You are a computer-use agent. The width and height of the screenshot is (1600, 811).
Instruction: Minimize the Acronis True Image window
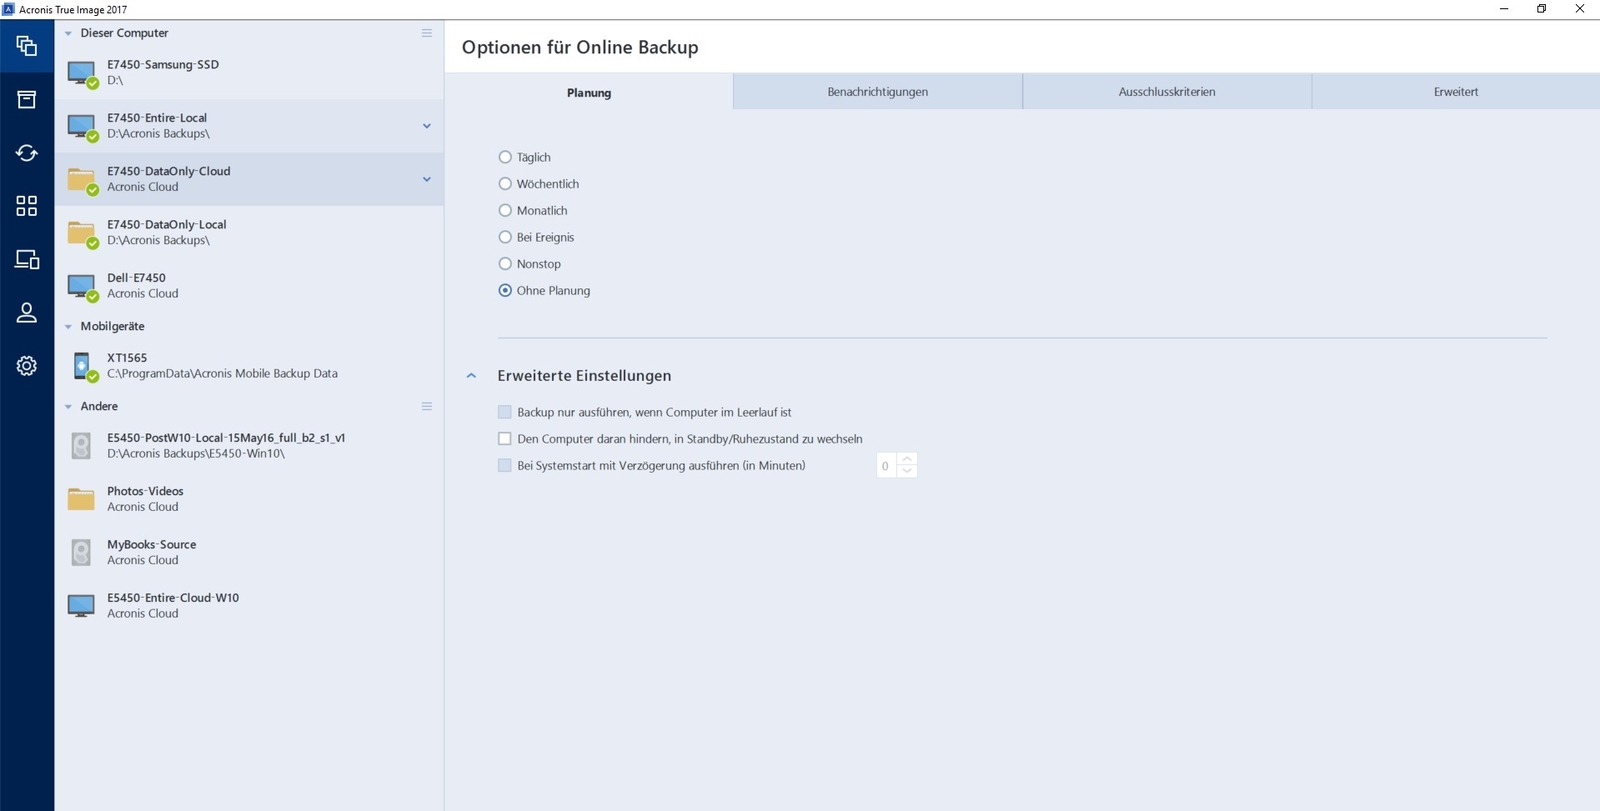point(1504,9)
